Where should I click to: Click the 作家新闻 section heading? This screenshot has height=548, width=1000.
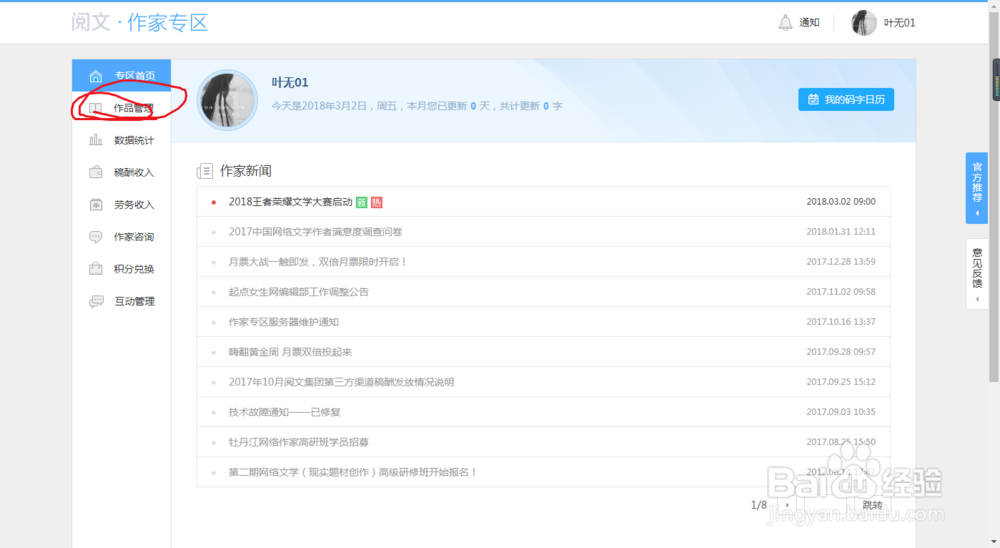pos(246,171)
